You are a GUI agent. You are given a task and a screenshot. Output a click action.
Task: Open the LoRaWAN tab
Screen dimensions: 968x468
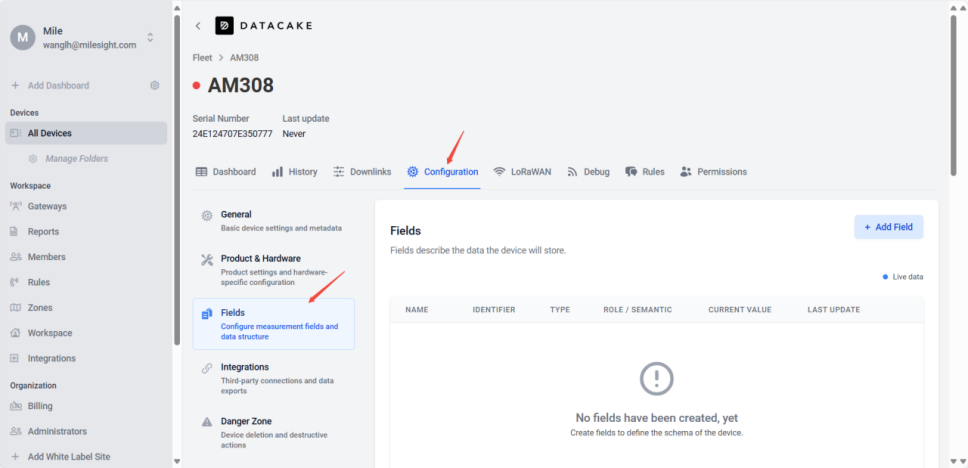522,172
